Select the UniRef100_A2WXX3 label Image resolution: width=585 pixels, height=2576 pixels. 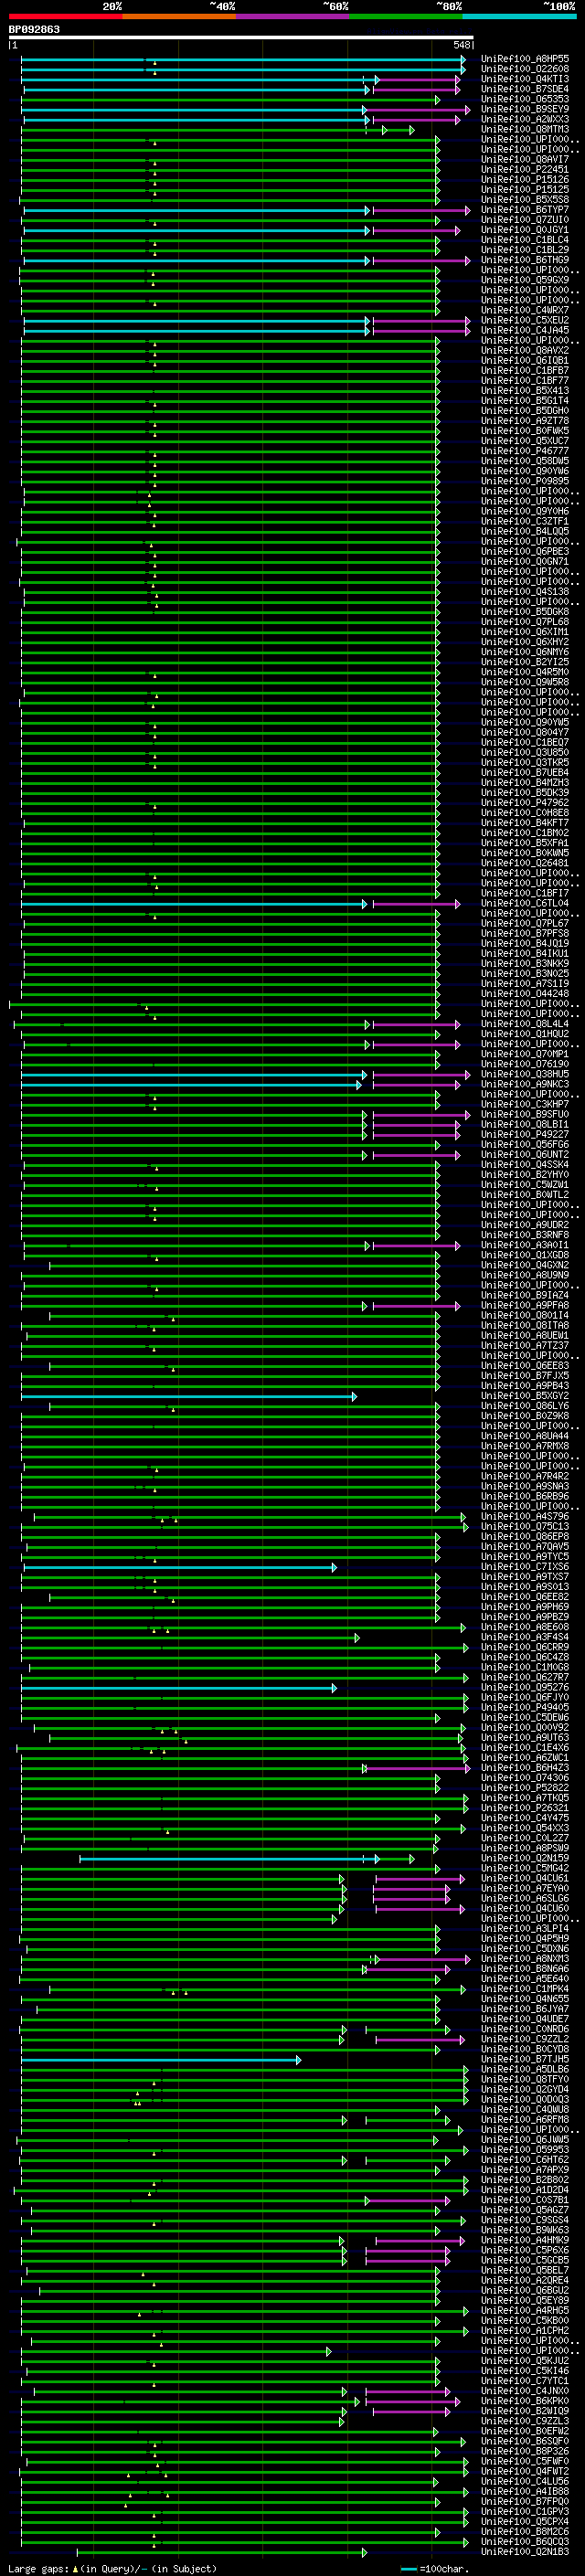coord(525,119)
